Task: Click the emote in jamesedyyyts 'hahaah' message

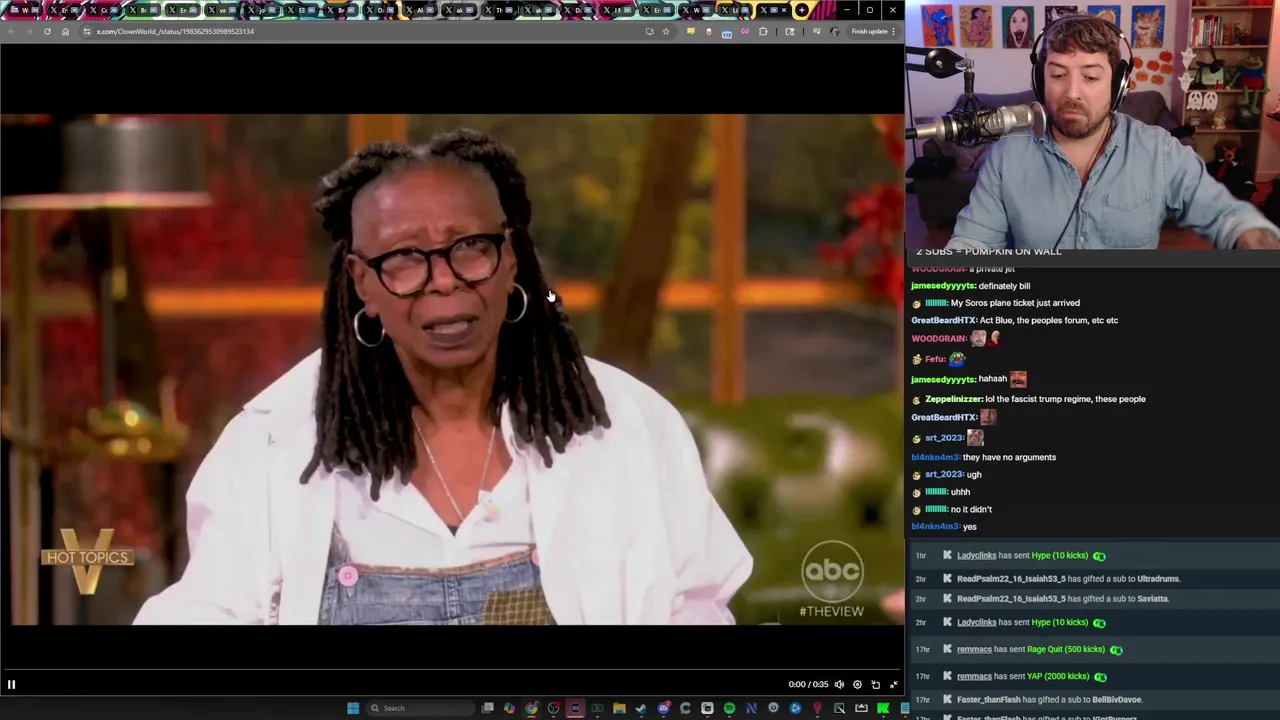Action: pos(1018,379)
